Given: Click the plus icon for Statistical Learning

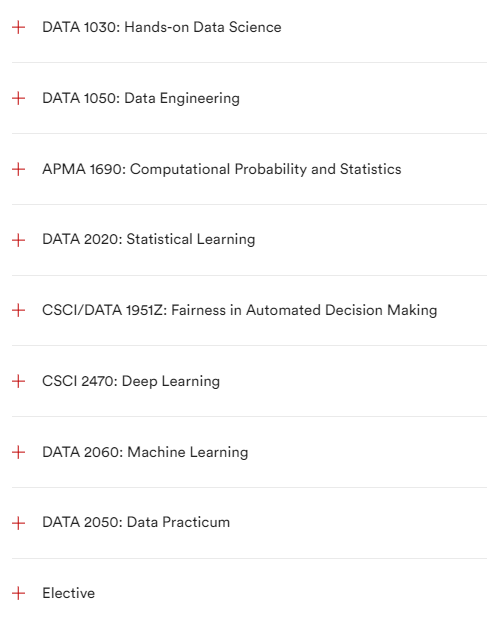Looking at the screenshot, I should (18, 240).
